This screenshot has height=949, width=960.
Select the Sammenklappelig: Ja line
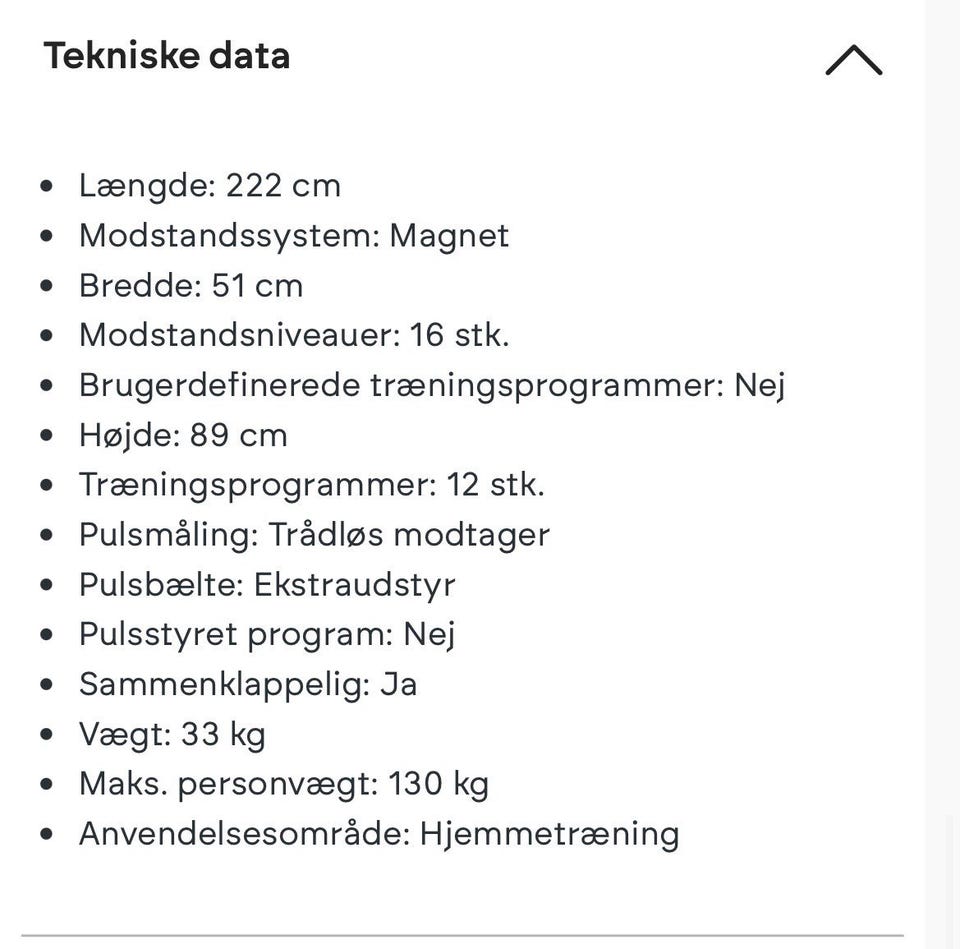(248, 685)
